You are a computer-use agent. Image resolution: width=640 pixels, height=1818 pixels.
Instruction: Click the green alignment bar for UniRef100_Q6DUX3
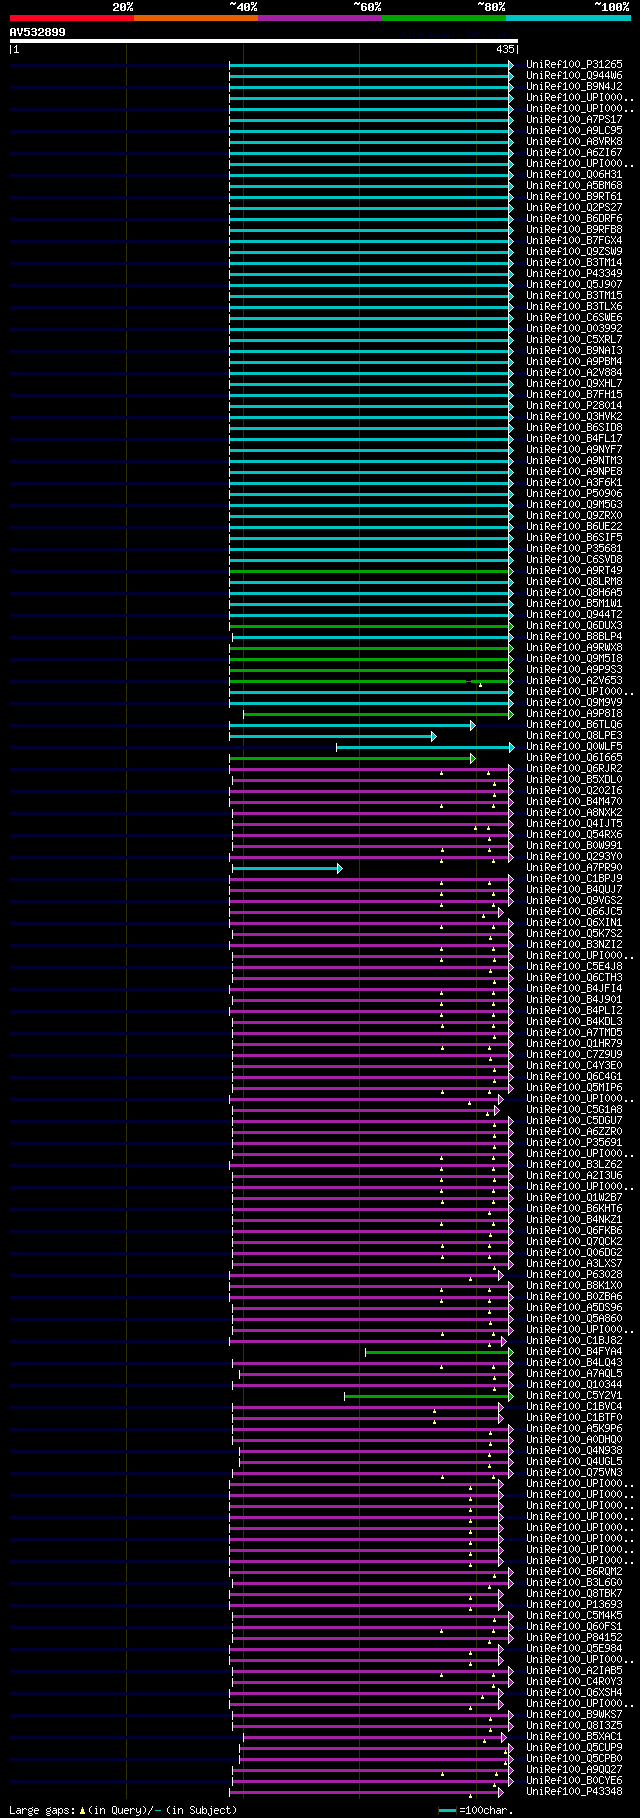pos(370,626)
